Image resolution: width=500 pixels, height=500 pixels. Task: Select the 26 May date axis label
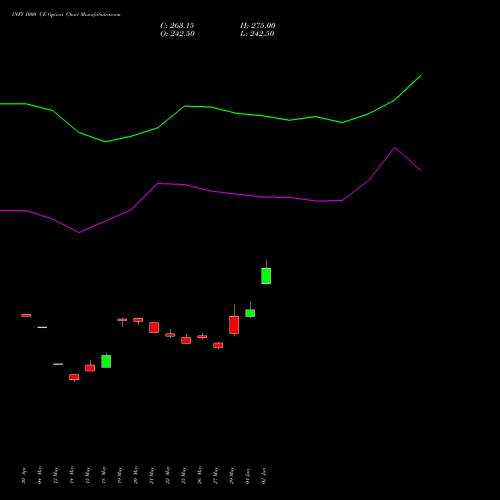coord(199,475)
